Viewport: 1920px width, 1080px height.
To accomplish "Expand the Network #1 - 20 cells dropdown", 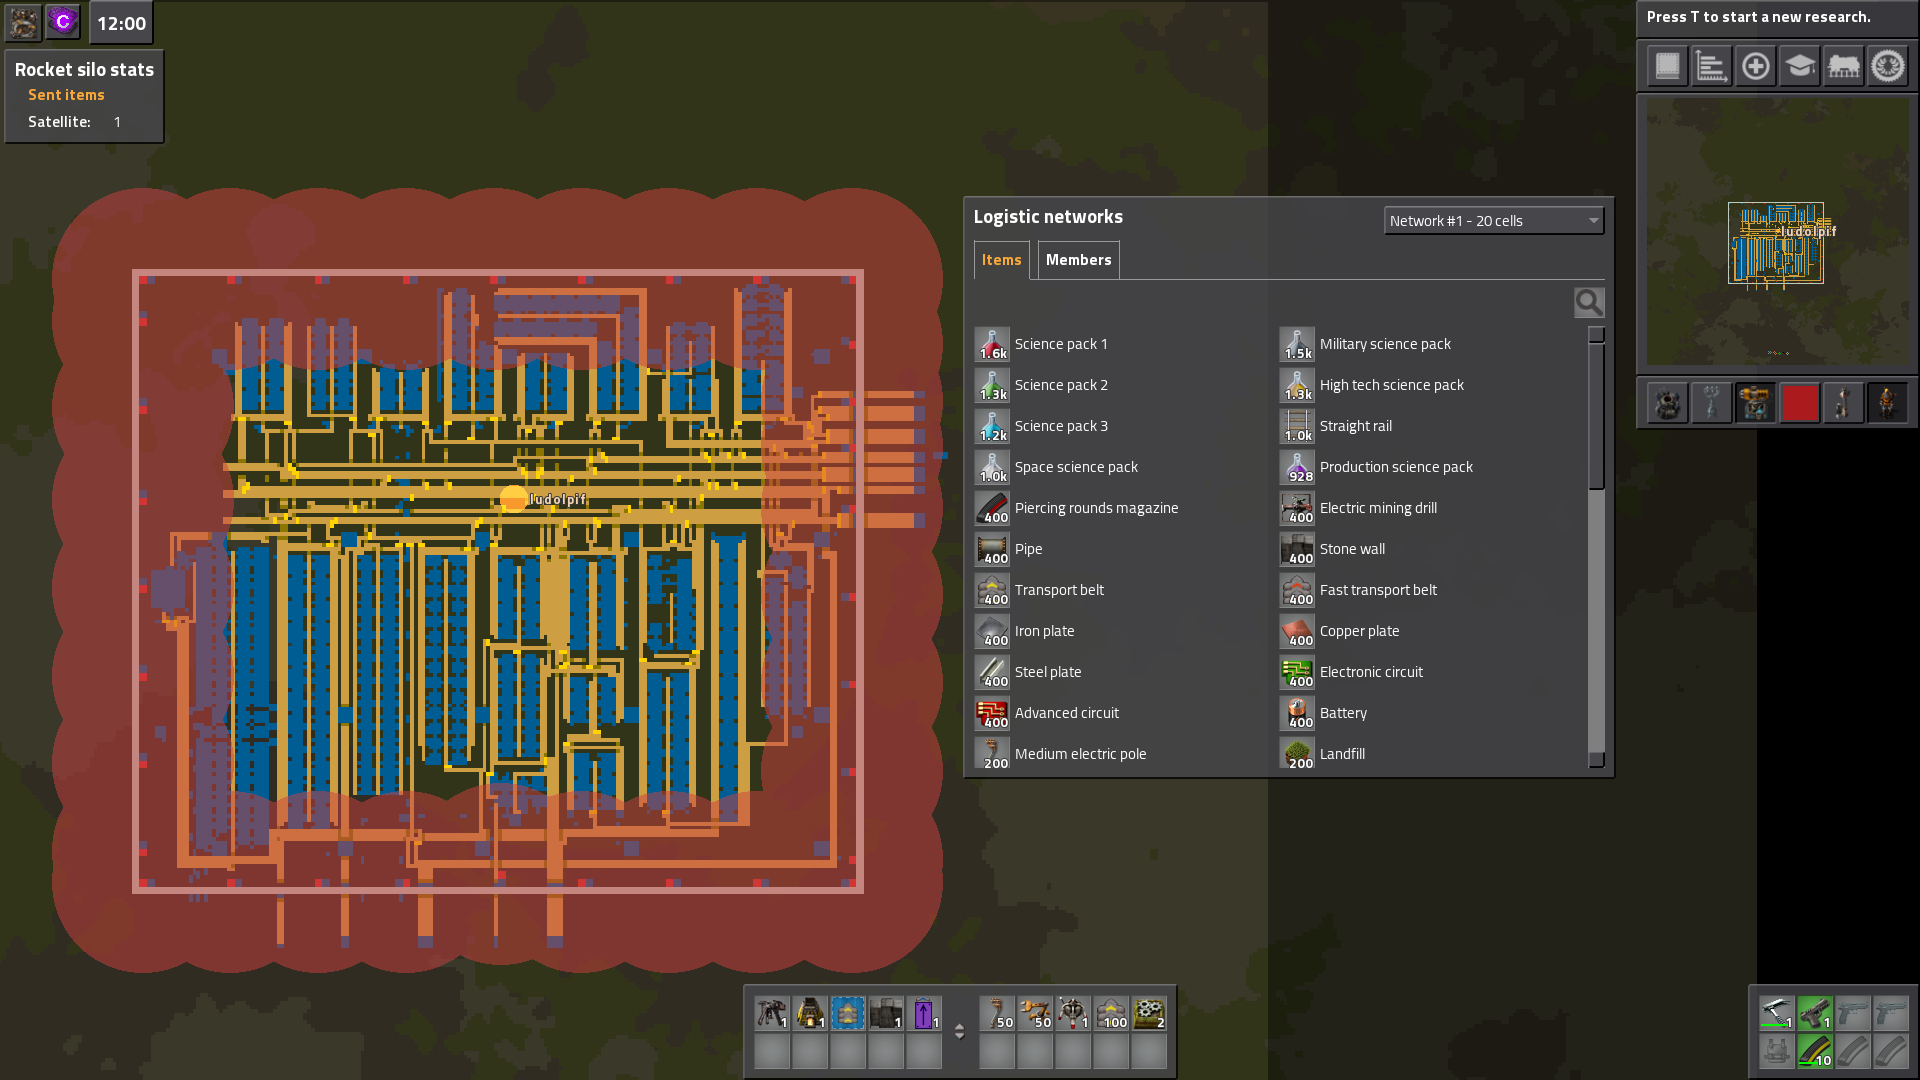I will coord(1494,221).
